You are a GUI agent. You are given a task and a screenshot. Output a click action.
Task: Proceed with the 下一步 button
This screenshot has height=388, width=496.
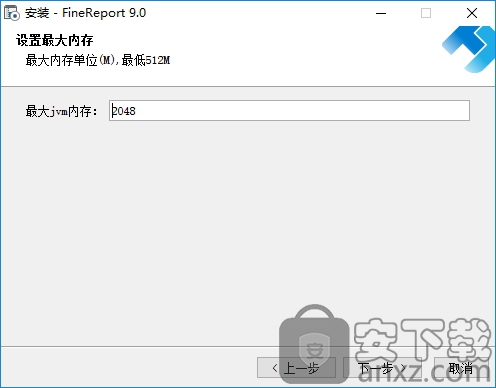382,368
